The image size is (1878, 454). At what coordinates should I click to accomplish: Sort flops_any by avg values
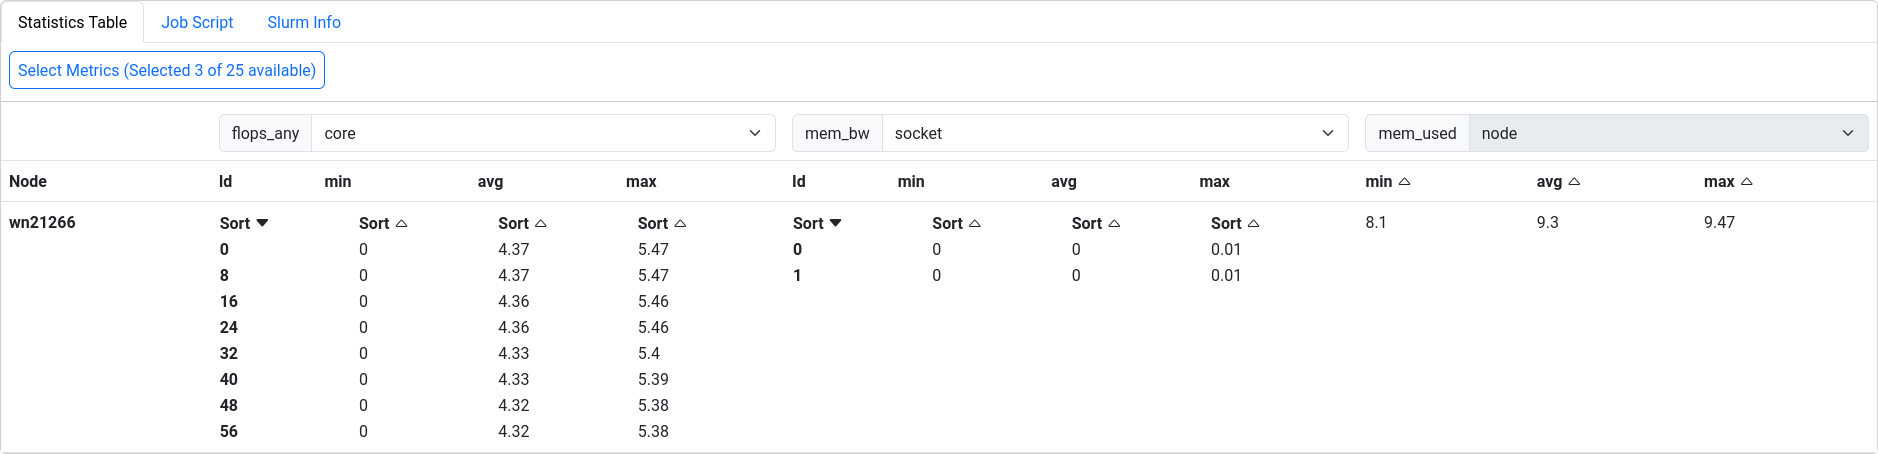[x=522, y=223]
